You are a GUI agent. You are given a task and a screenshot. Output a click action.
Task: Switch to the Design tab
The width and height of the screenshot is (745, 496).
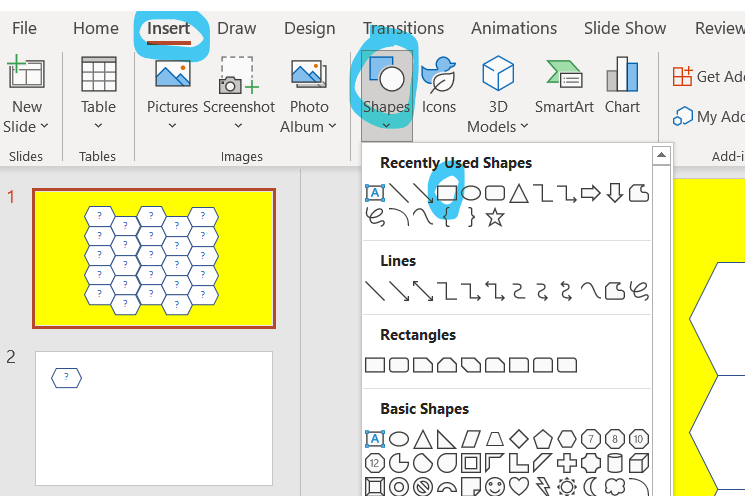309,28
